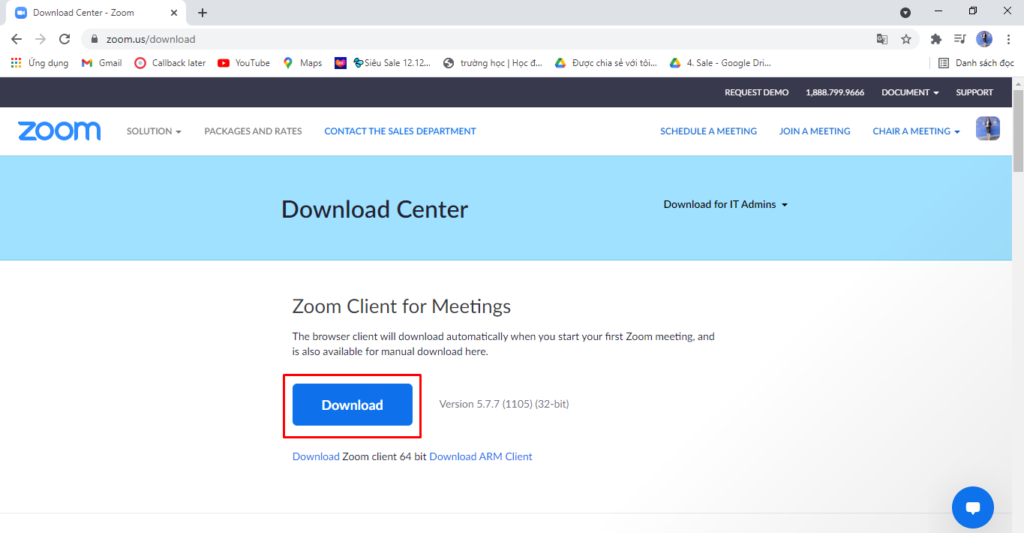Screen dimensions: 1024x533
Task: Open the YouTube bookmark
Action: point(244,63)
